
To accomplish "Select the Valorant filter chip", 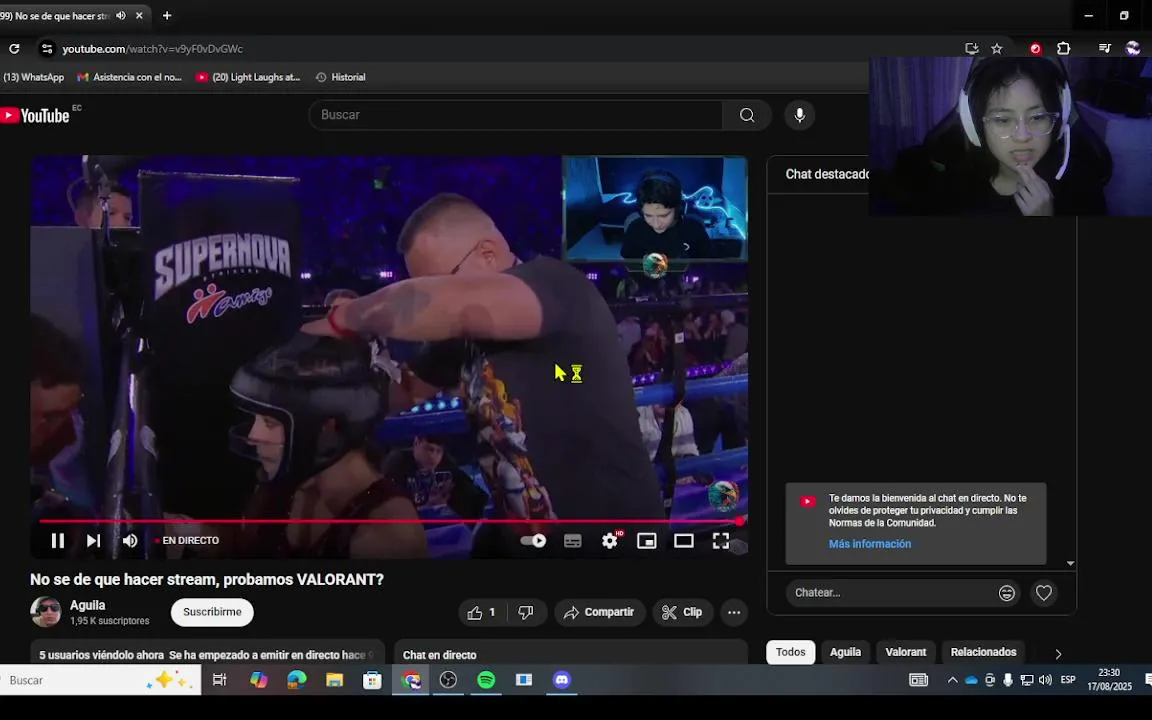I will point(906,652).
